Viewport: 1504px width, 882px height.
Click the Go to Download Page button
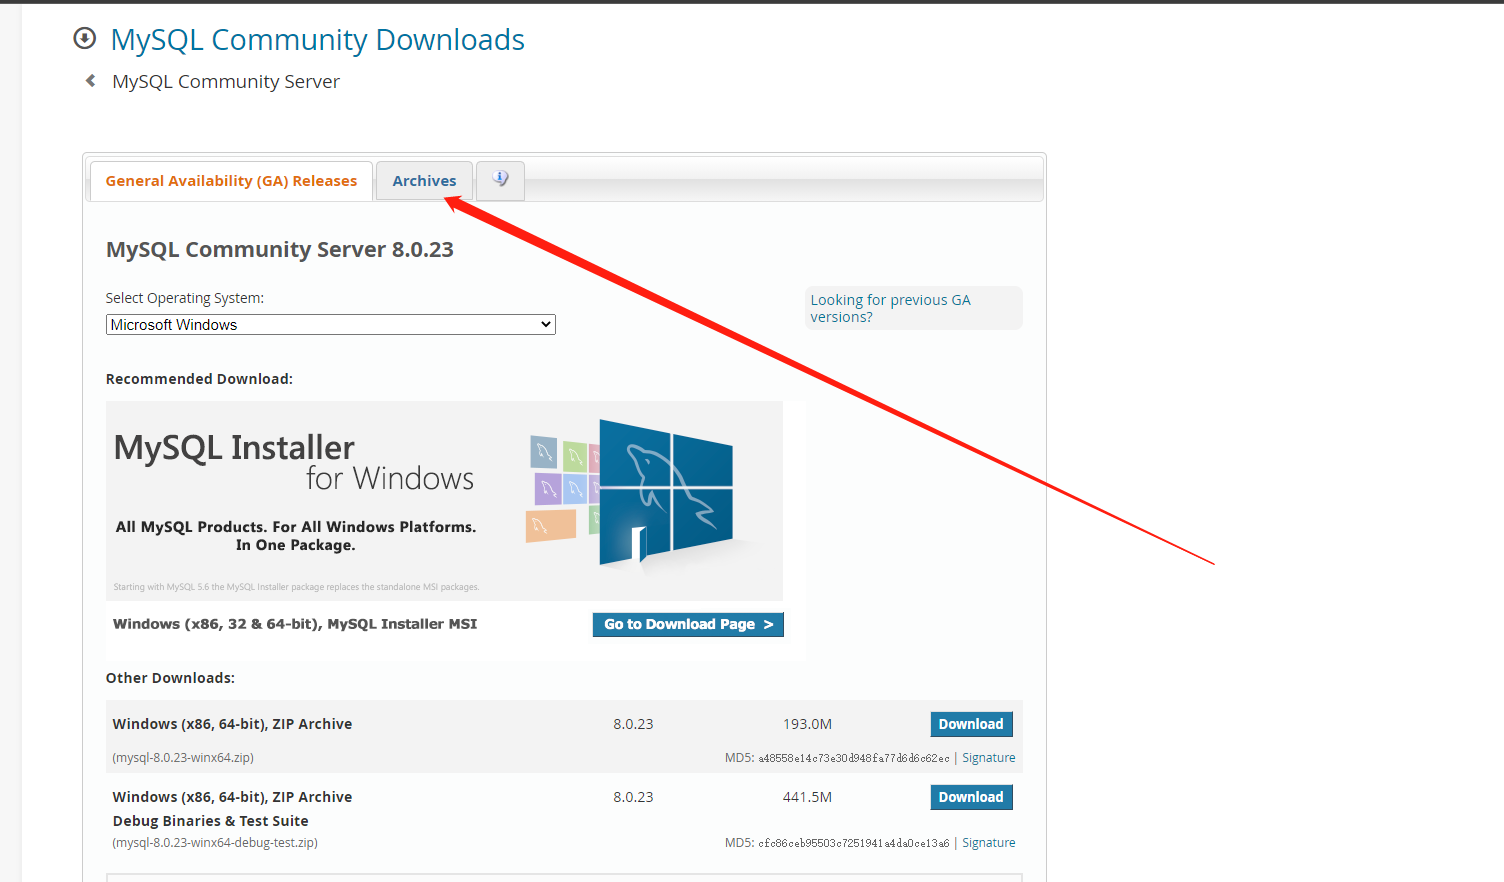pos(688,624)
